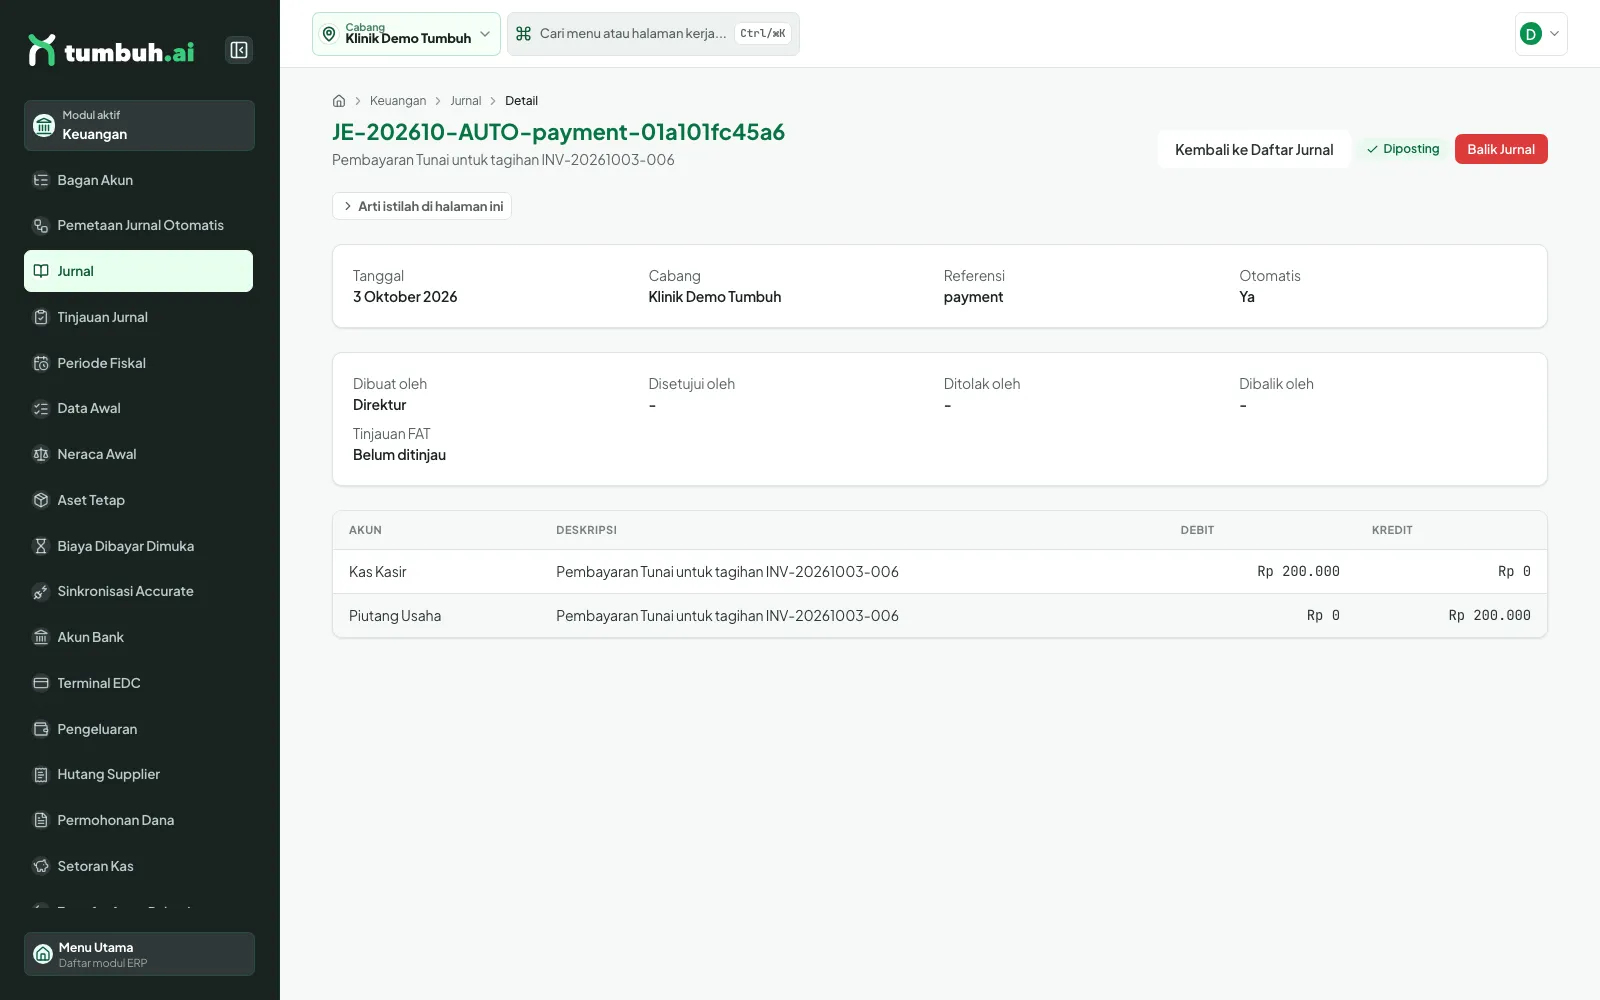
Task: Click the Jurnal breadcrumb link
Action: point(465,101)
